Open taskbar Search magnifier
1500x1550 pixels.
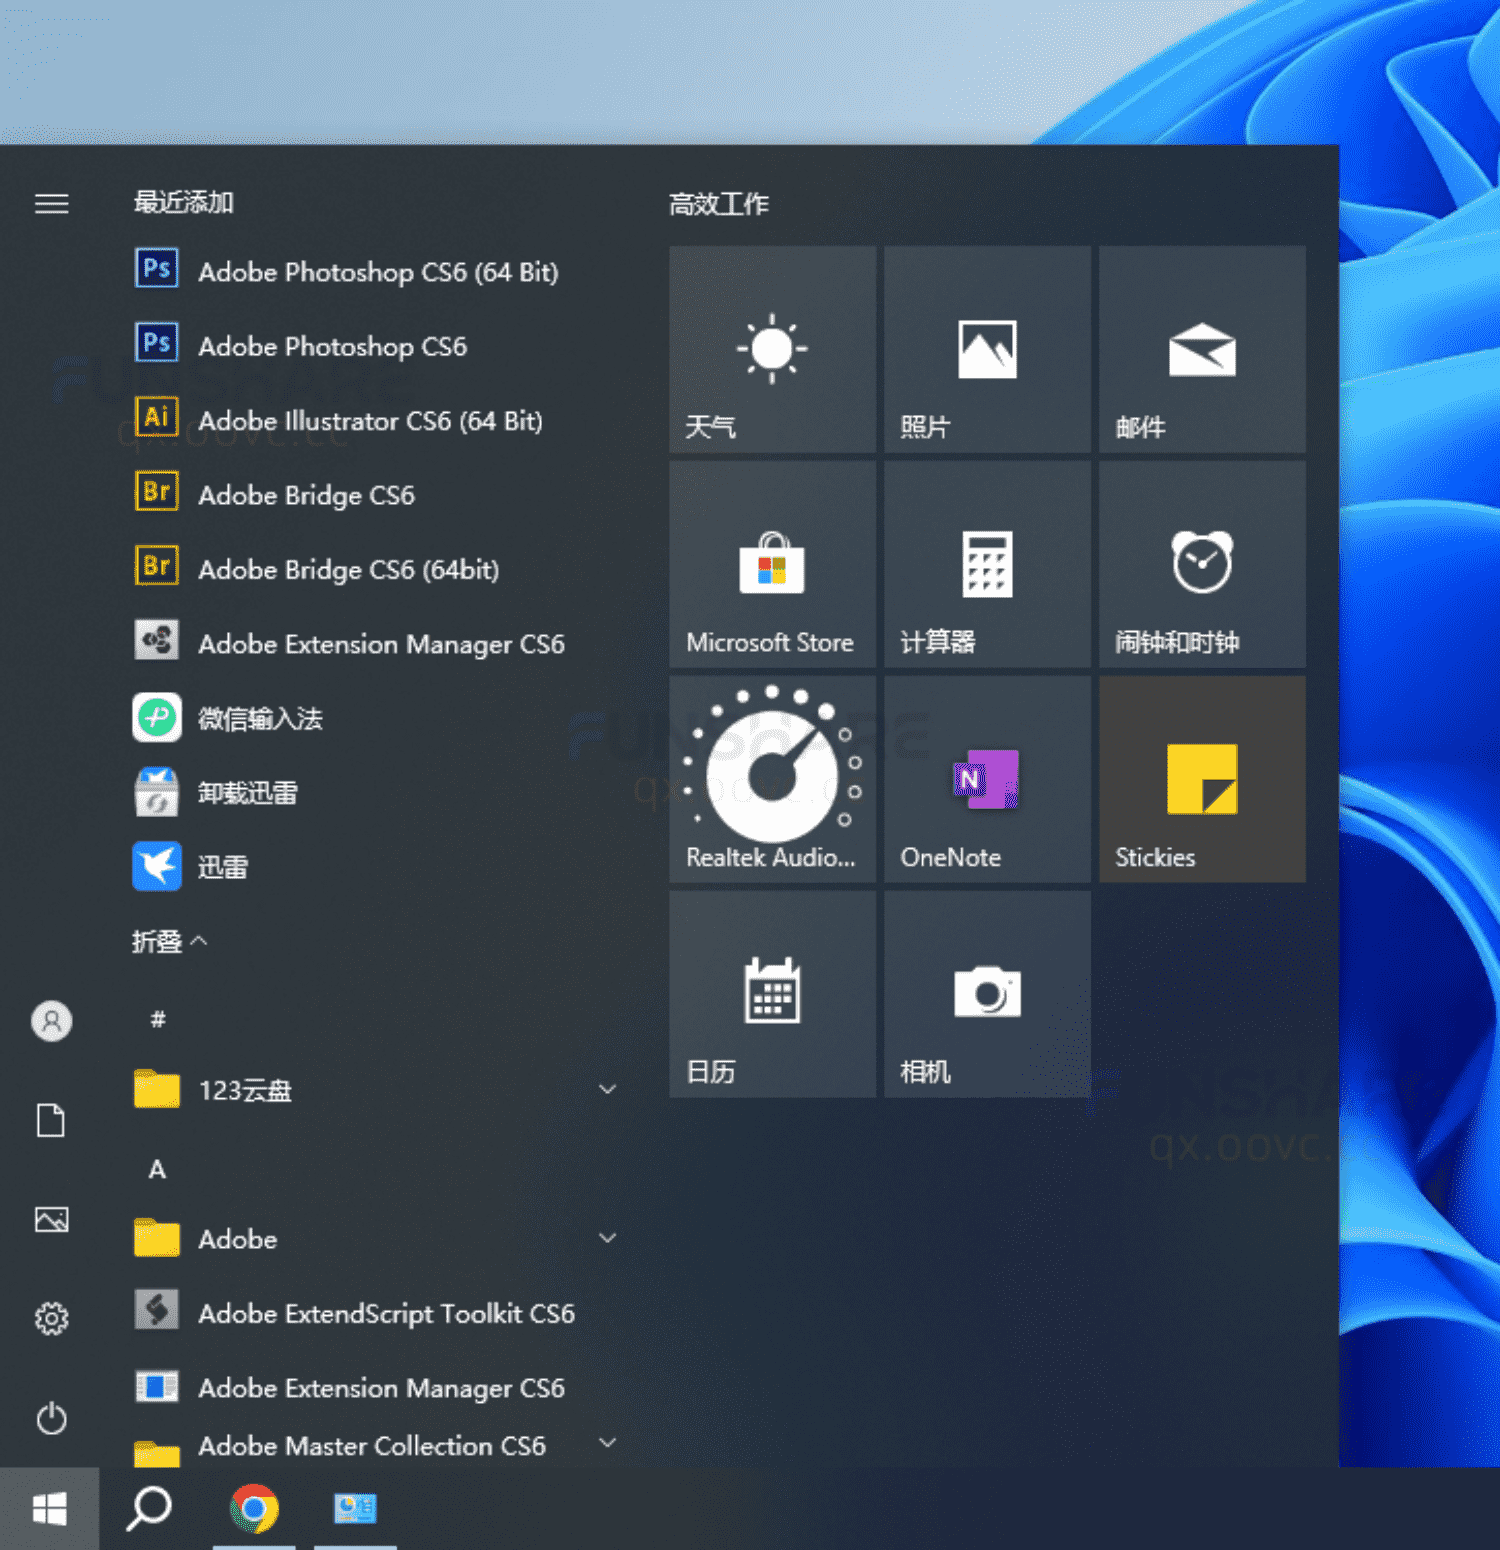pos(150,1509)
